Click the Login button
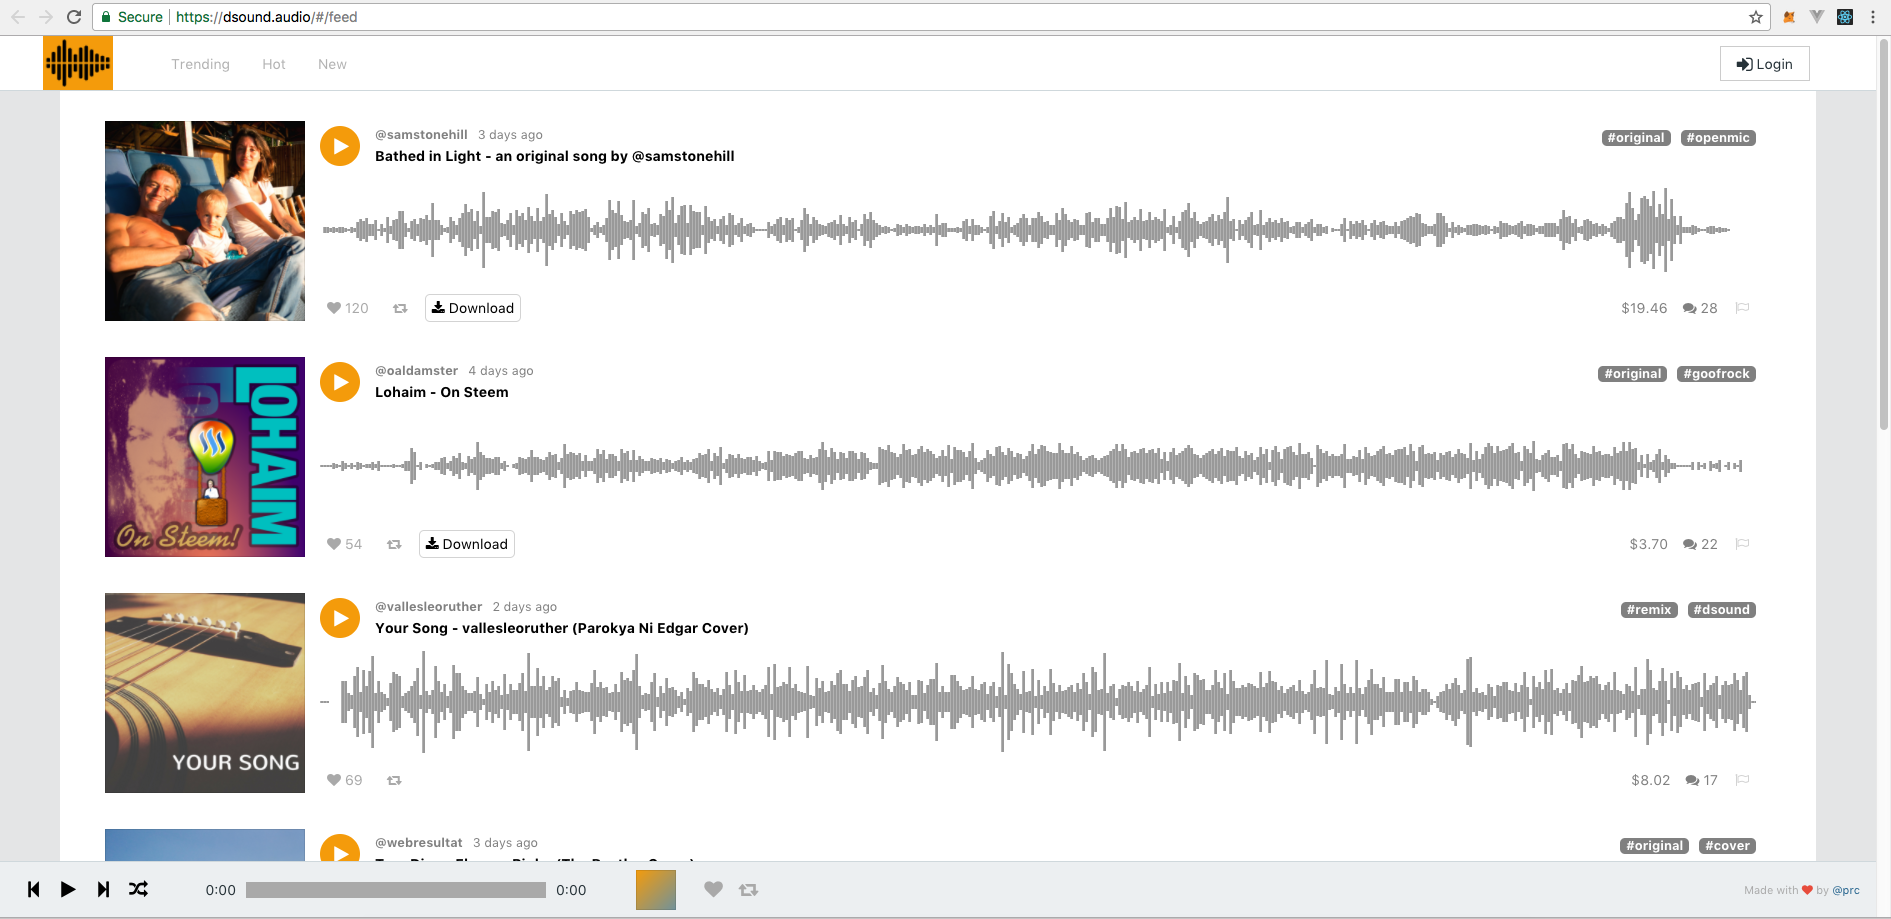This screenshot has height=919, width=1891. click(x=1765, y=64)
